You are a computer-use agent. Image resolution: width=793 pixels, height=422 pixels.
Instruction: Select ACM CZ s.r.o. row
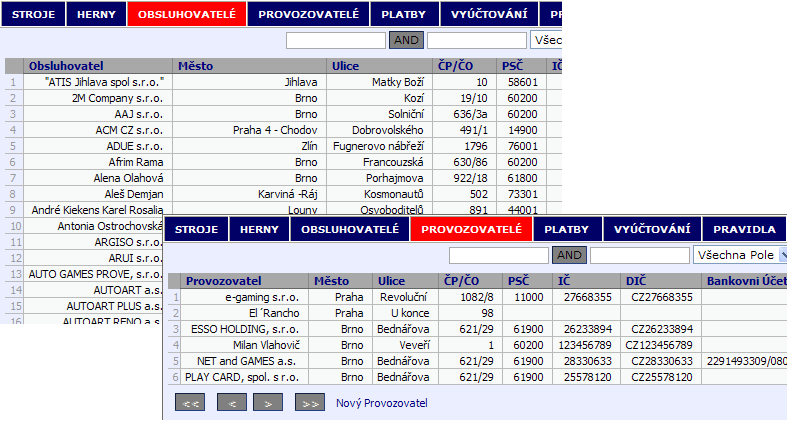coord(283,130)
